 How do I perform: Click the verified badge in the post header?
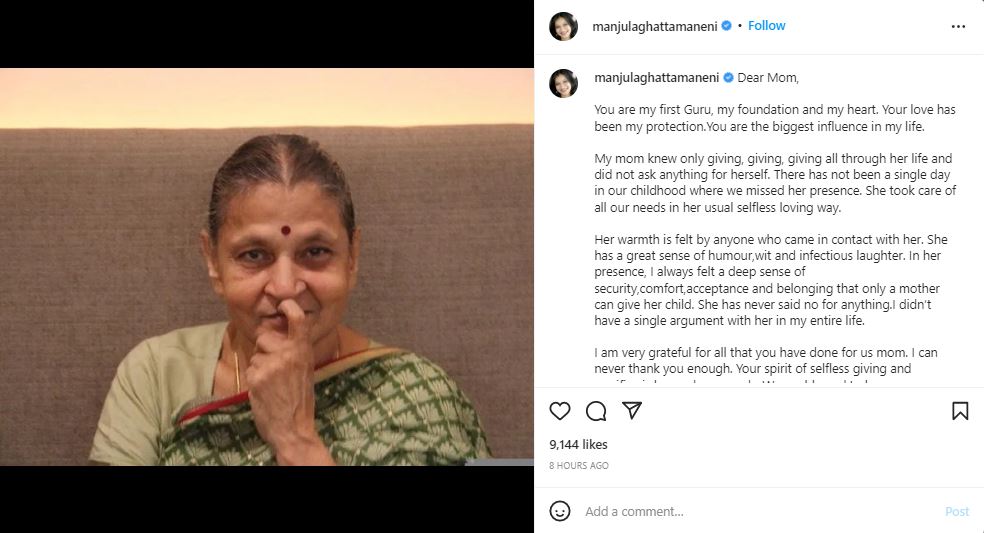point(726,26)
